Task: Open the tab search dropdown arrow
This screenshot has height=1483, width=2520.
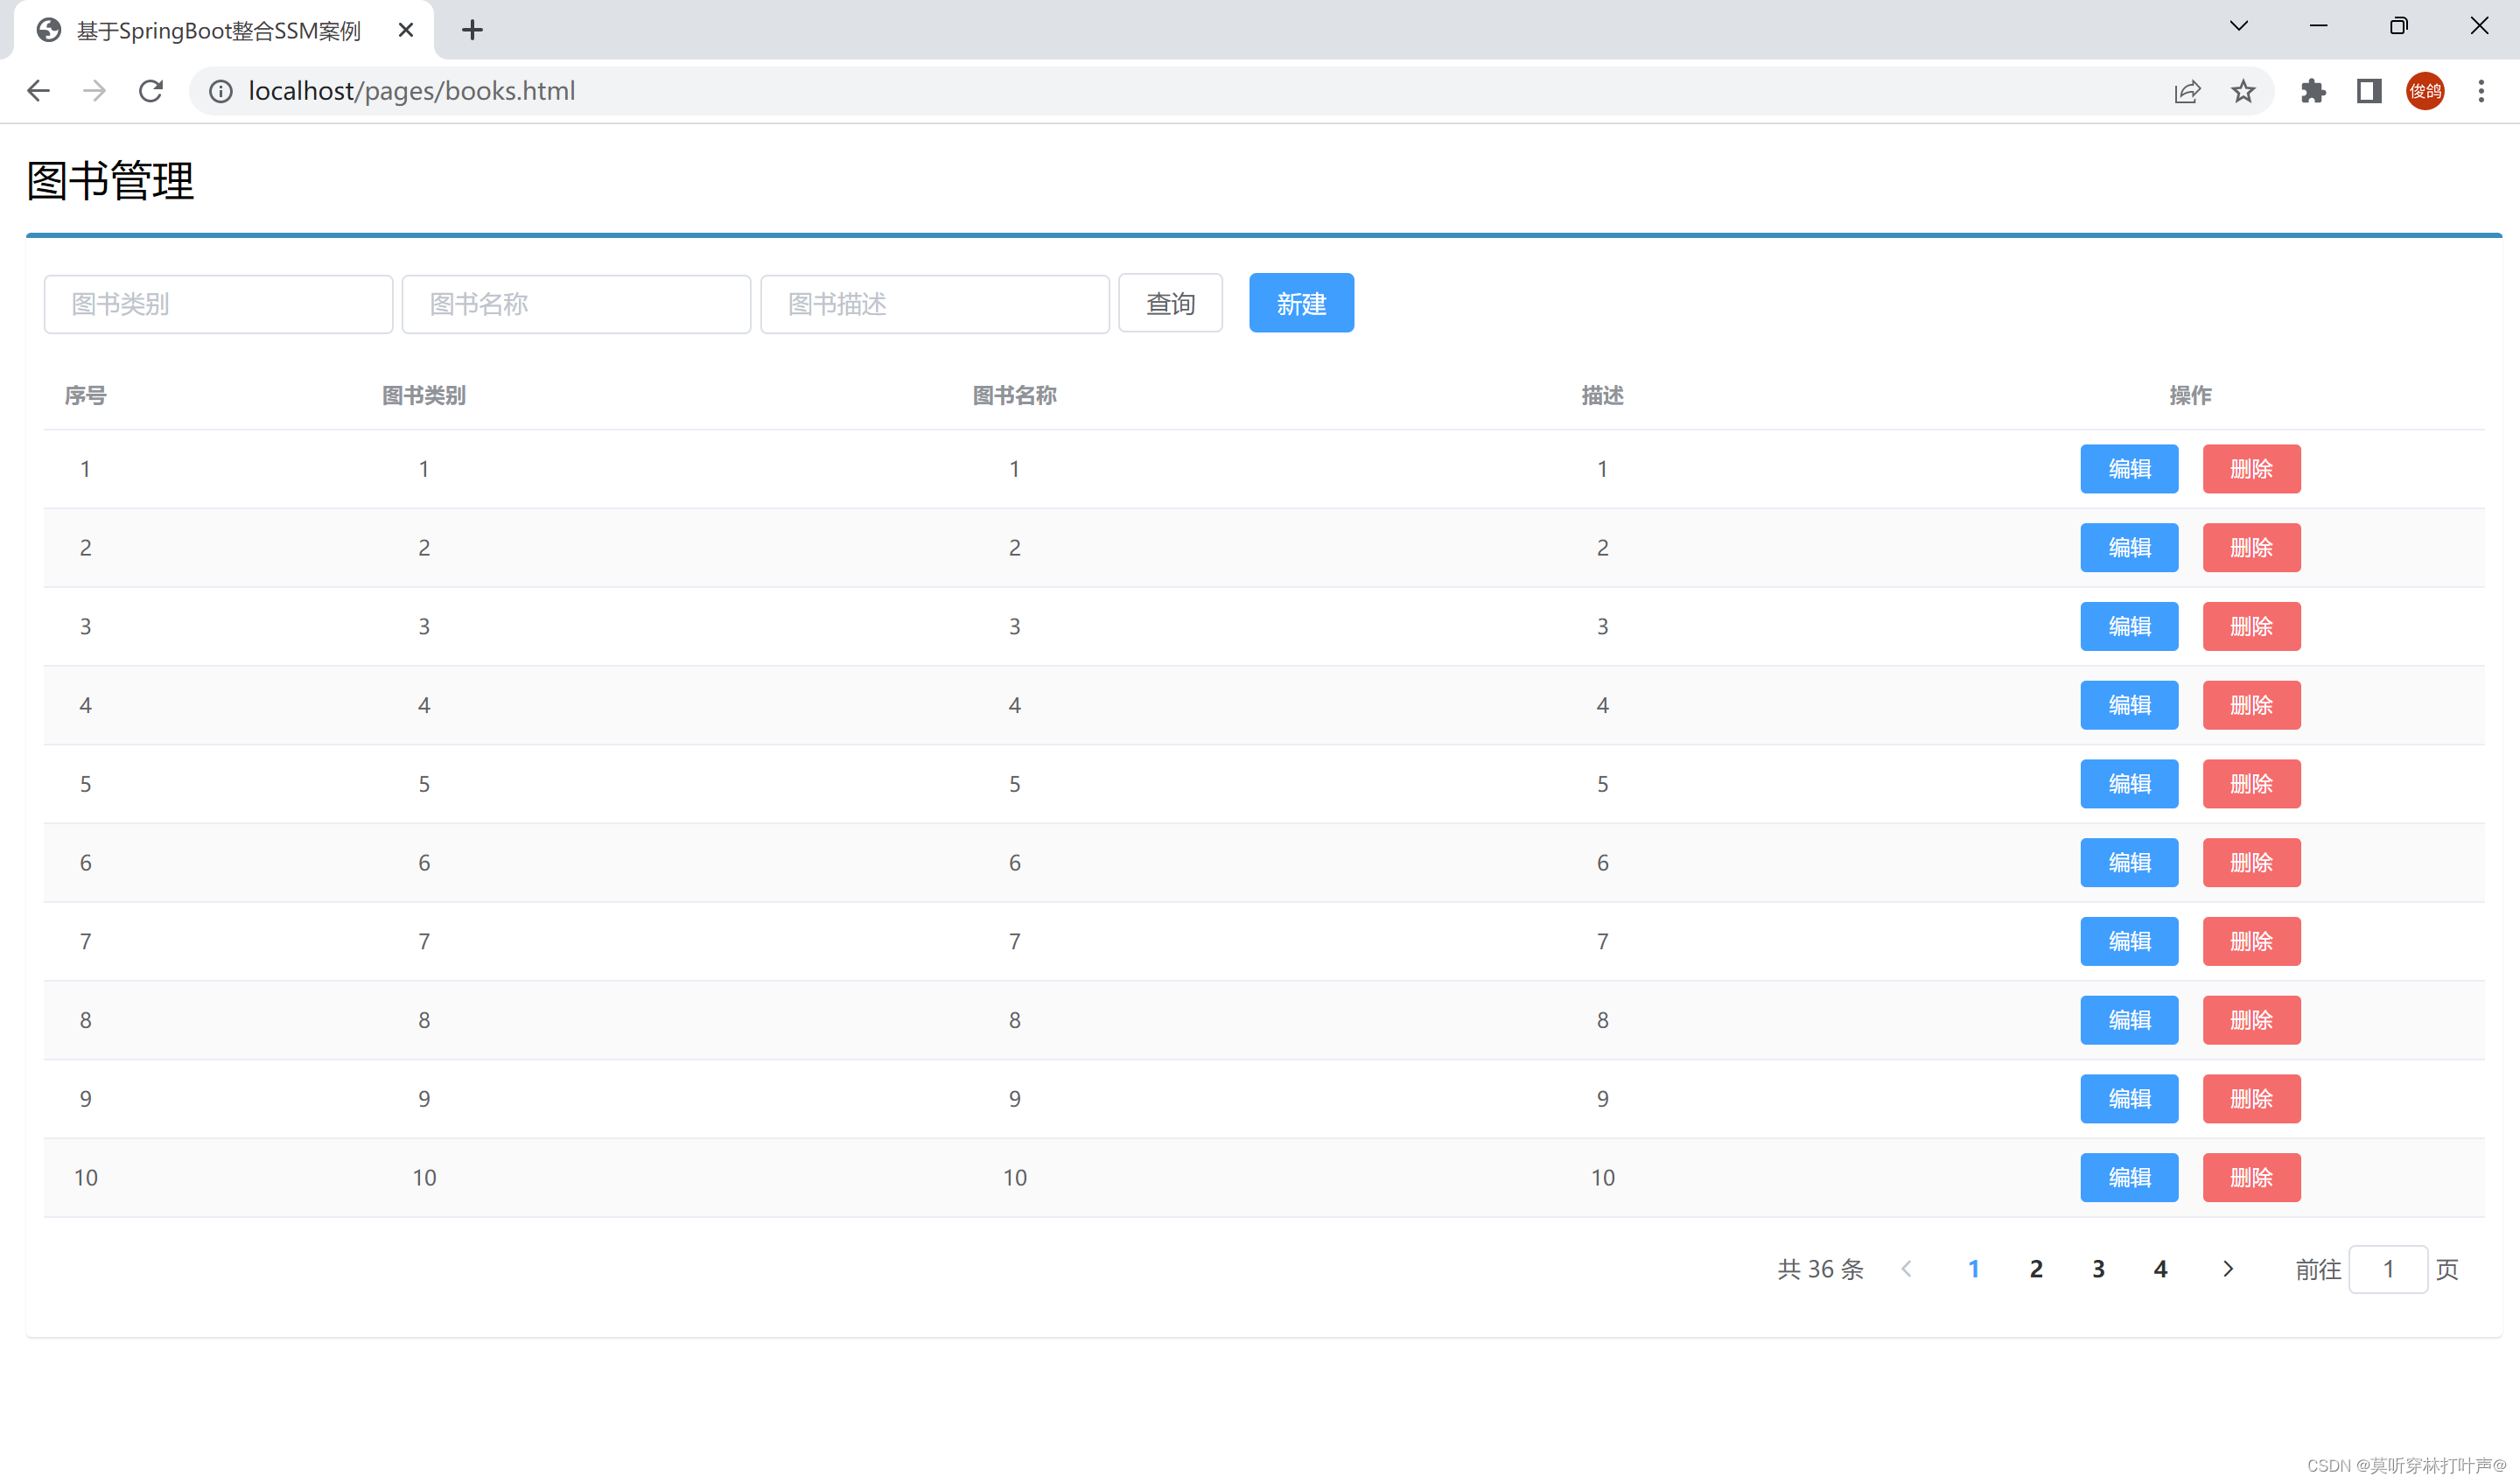Action: pyautogui.click(x=2239, y=26)
